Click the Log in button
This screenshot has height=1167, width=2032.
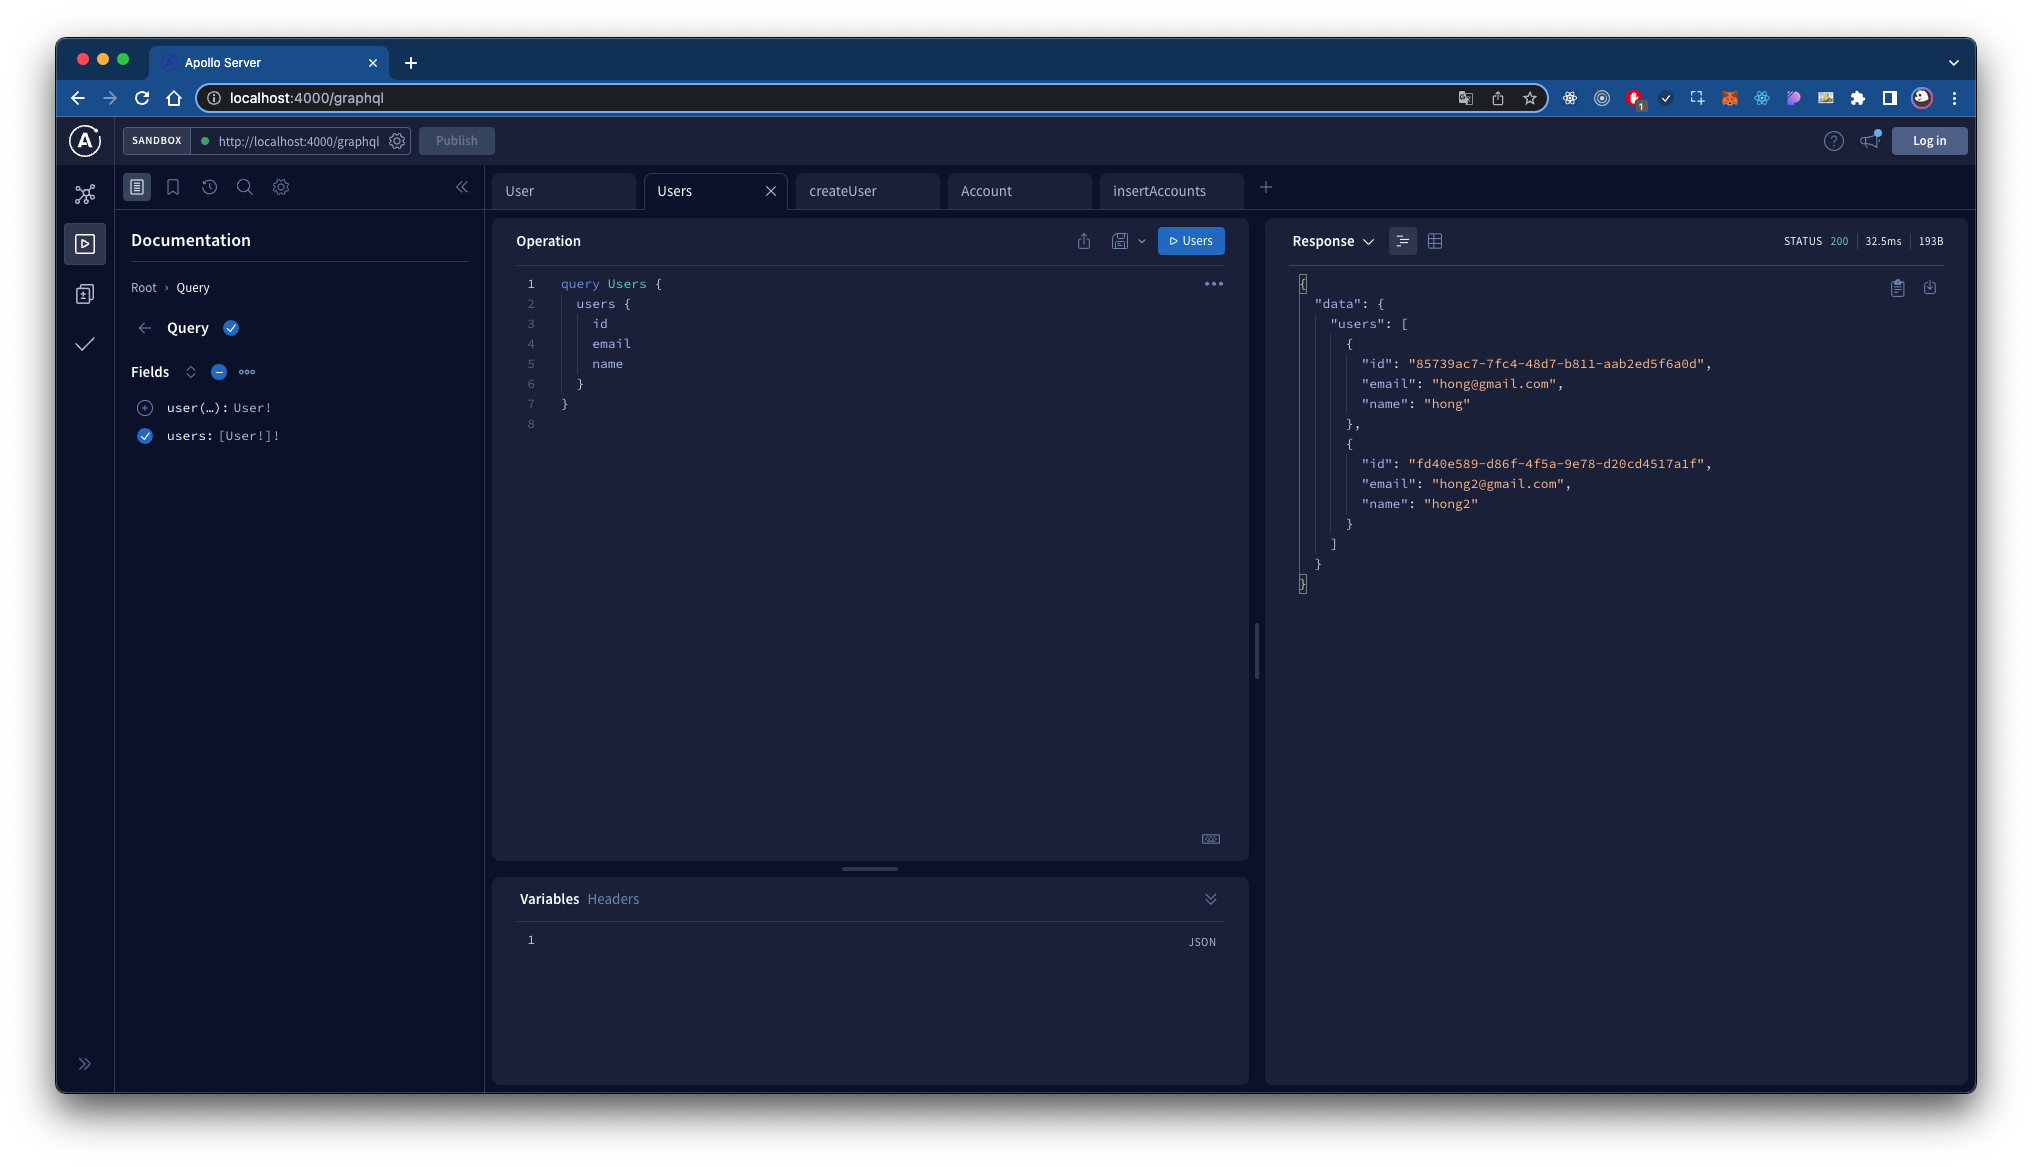(x=1929, y=141)
